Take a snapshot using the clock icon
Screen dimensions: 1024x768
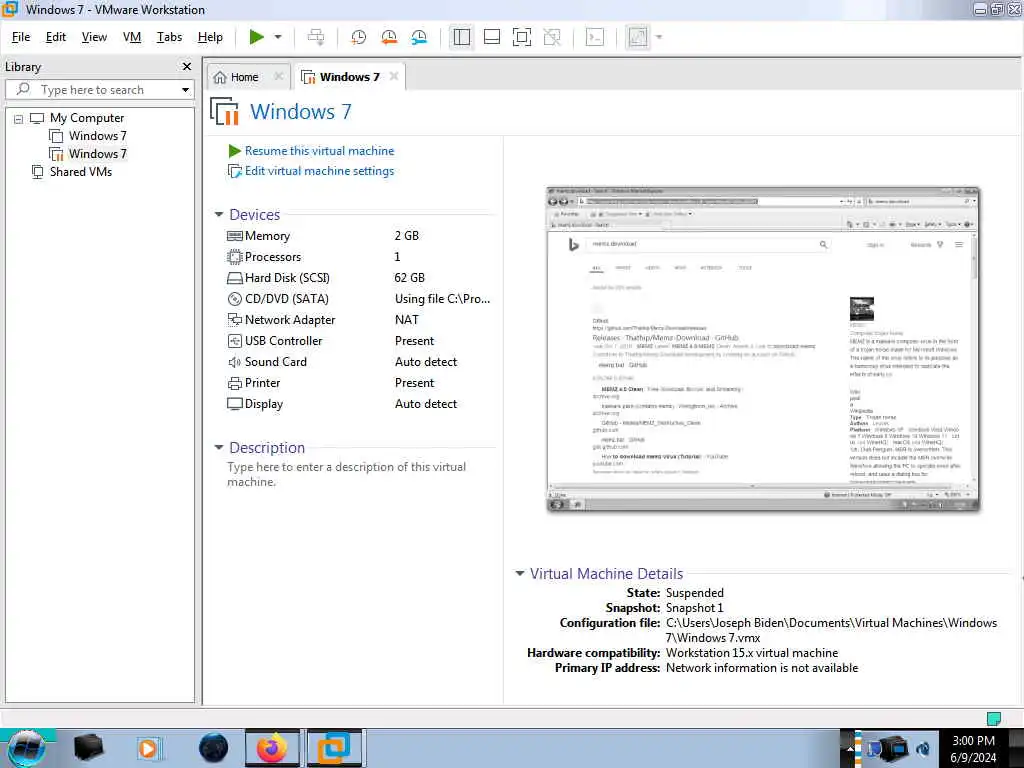(359, 37)
